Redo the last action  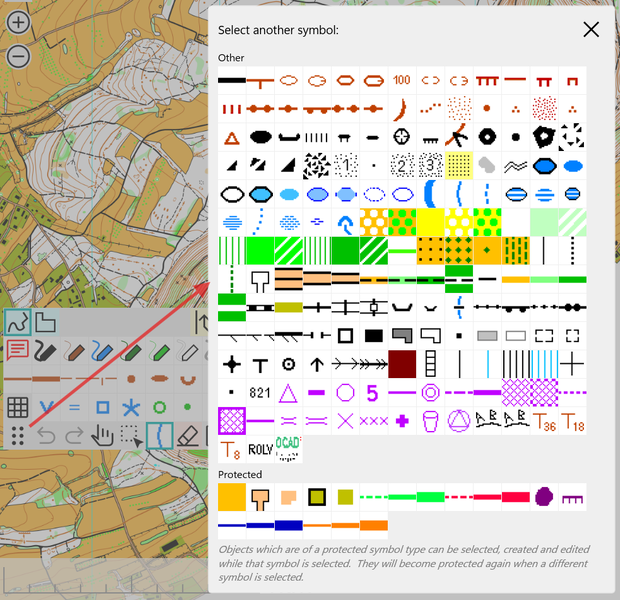click(74, 435)
